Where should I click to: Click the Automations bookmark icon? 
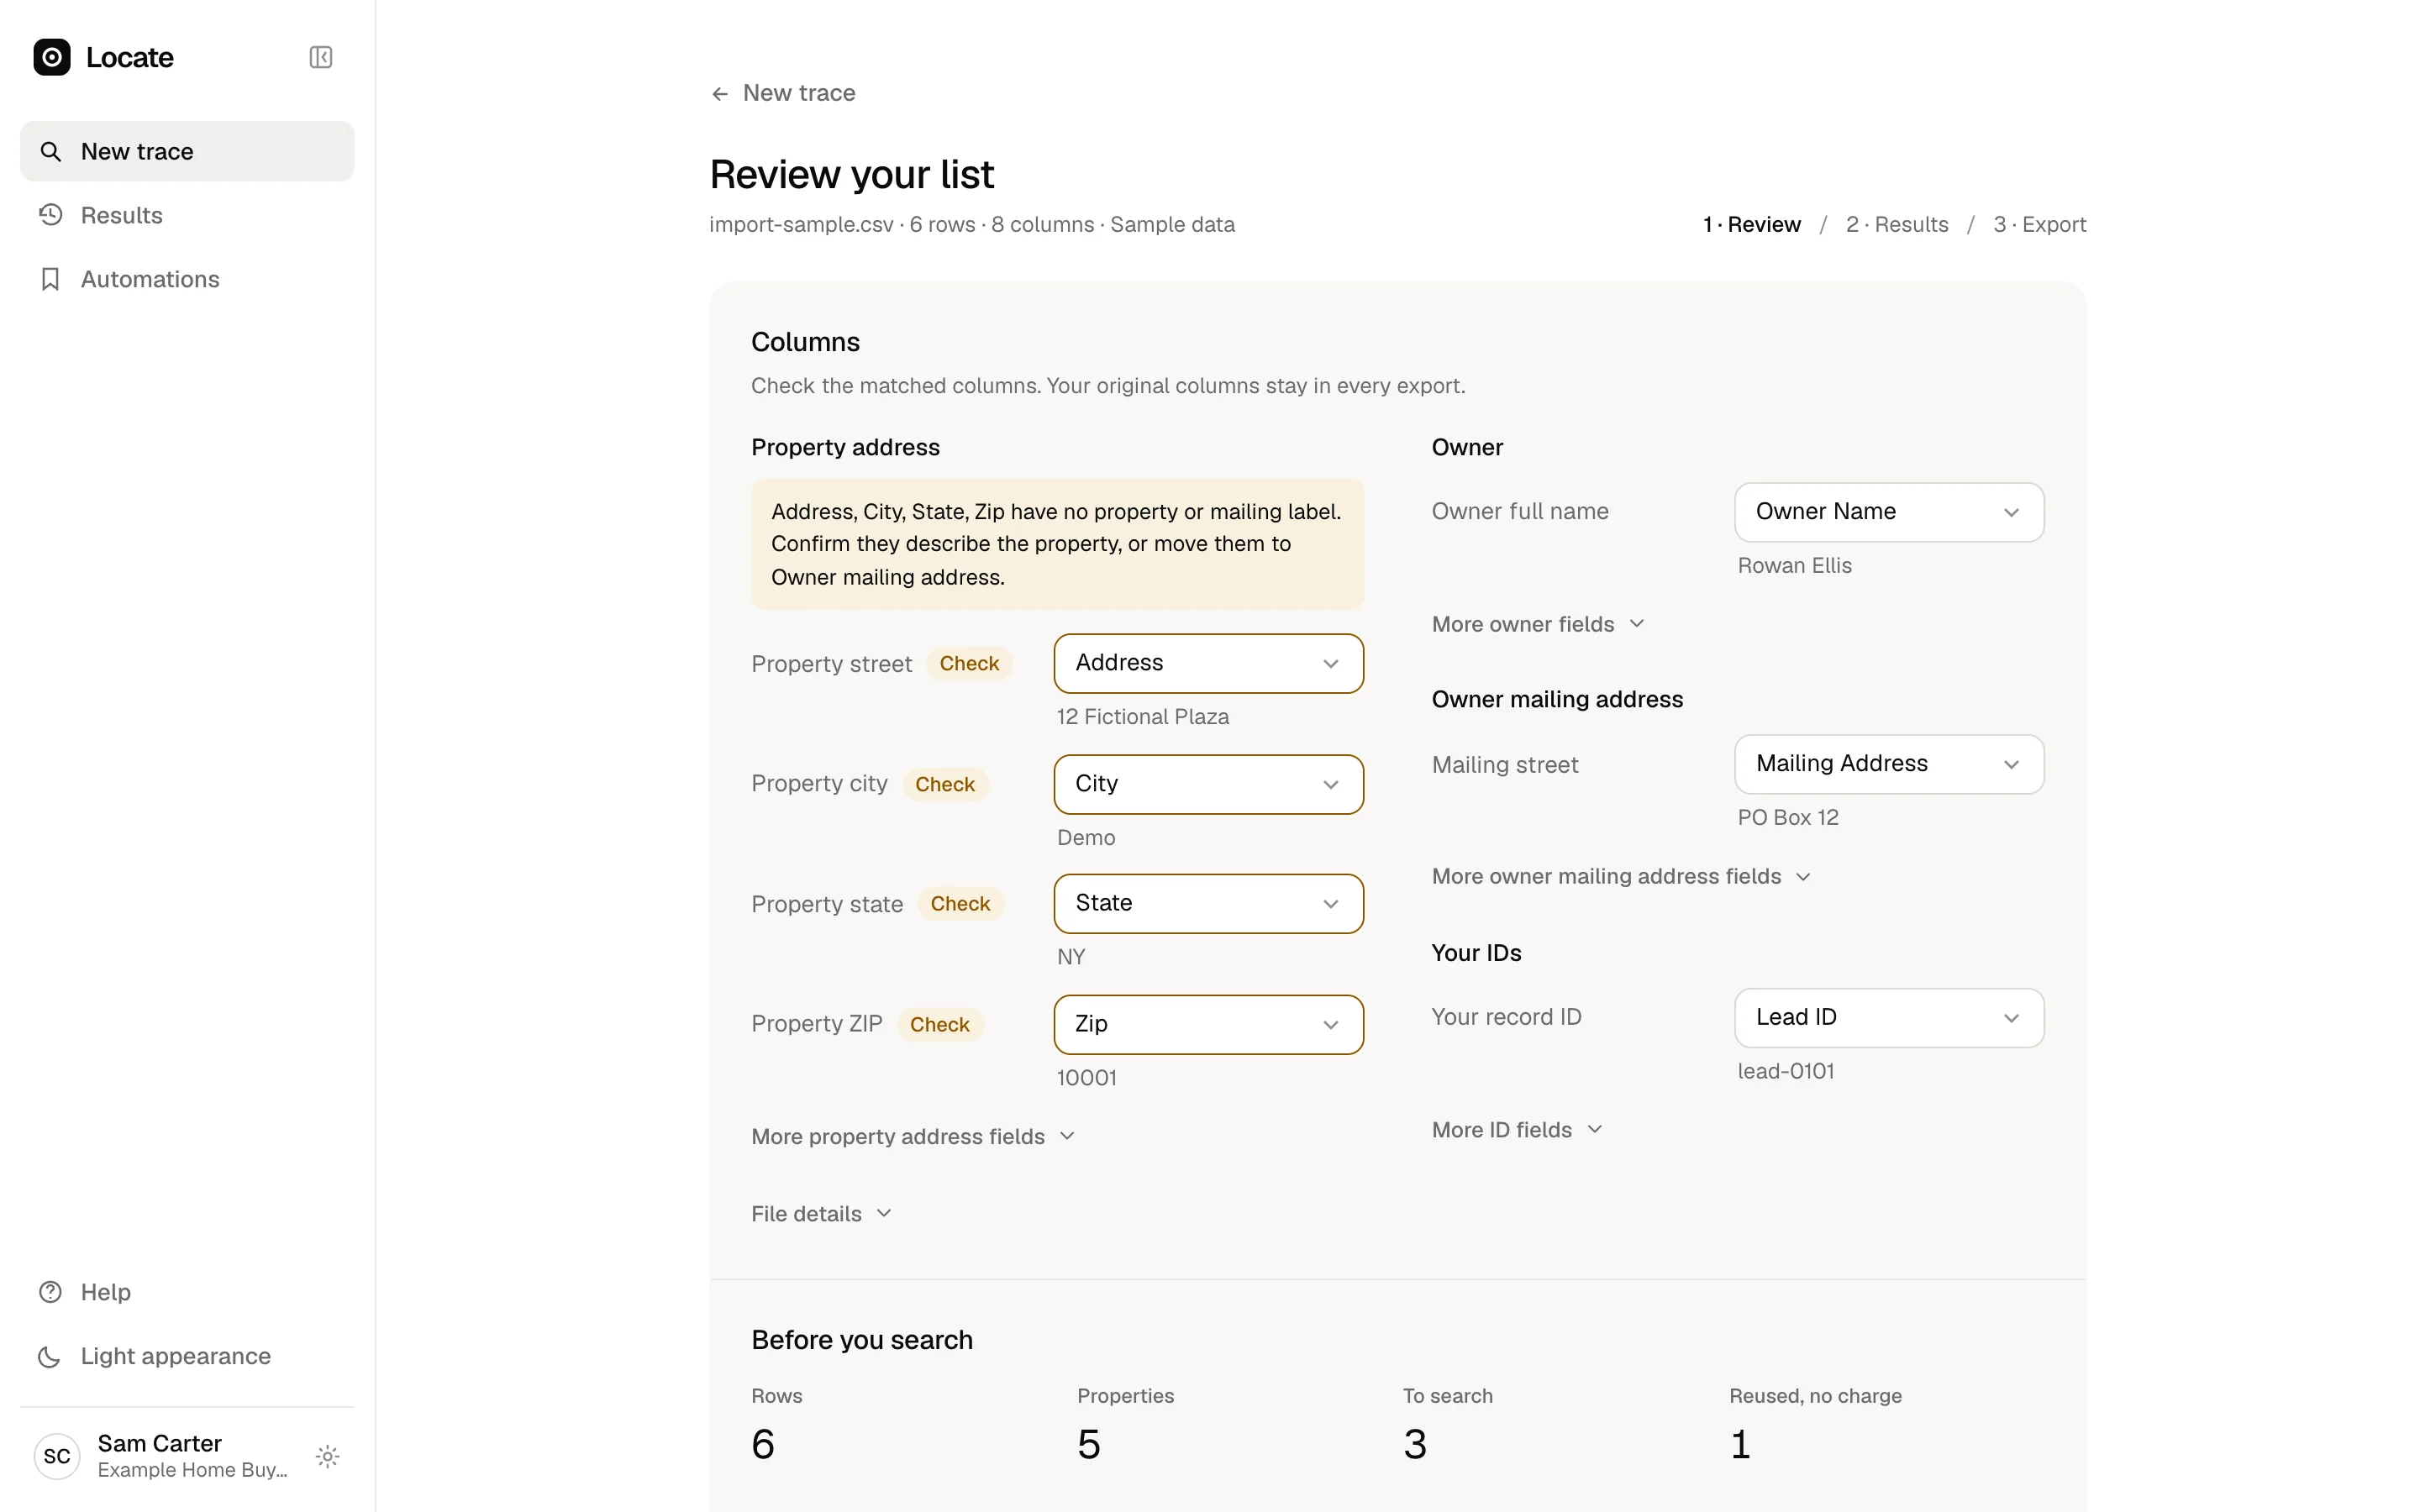click(50, 279)
